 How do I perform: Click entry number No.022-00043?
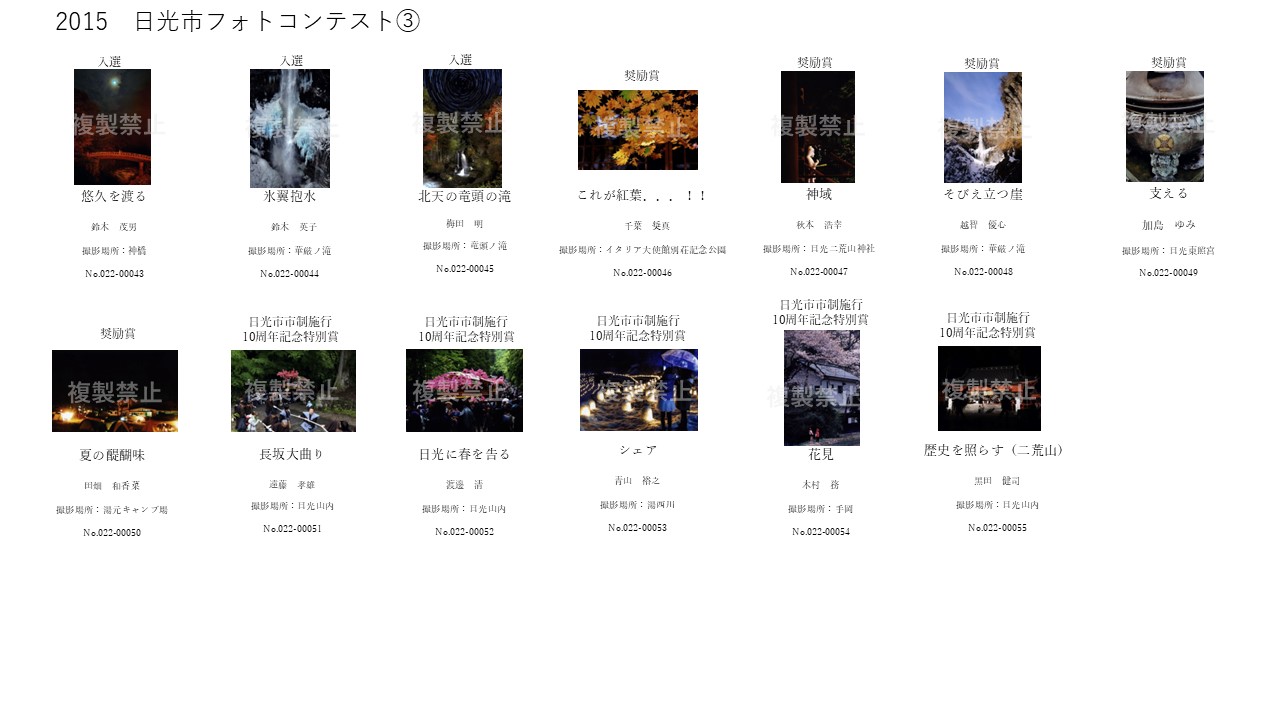point(112,274)
